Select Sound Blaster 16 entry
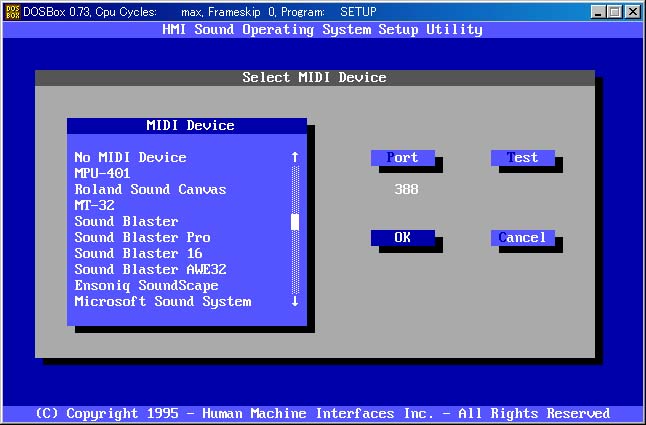This screenshot has width=646, height=425. [x=138, y=254]
